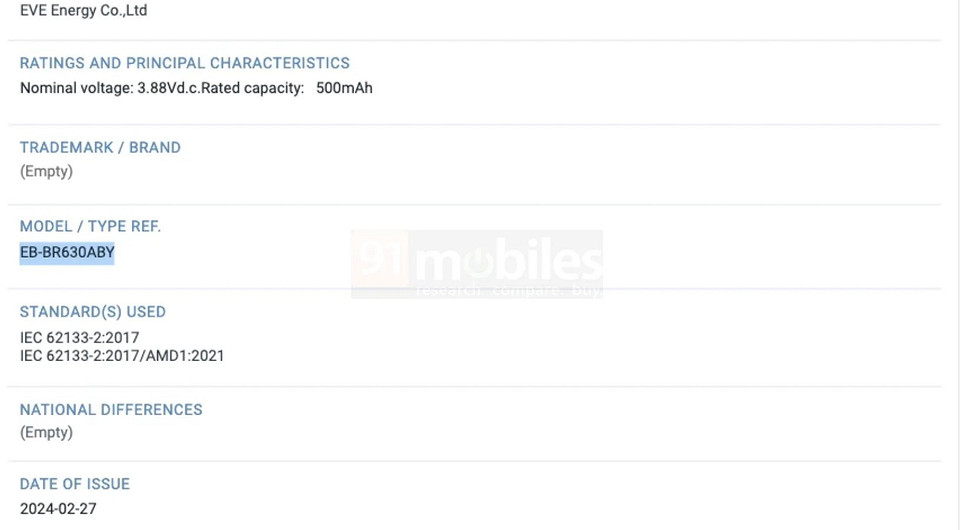
Task: Click the IEC 62133-2:2017 standard line
Action: pyautogui.click(x=80, y=338)
